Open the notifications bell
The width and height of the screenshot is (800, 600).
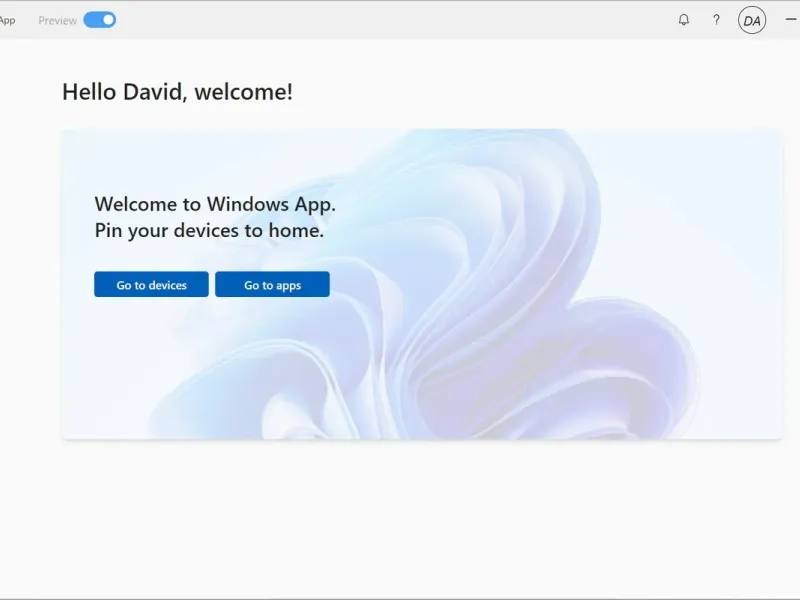point(684,20)
